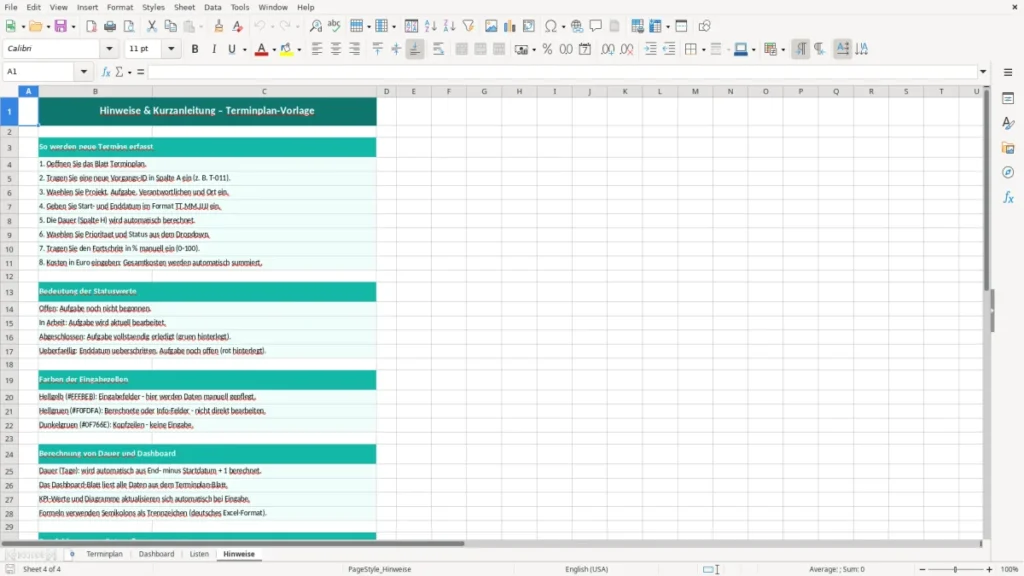This screenshot has width=1024, height=576.
Task: Open the Select Function sum dropdown
Action: pos(129,72)
